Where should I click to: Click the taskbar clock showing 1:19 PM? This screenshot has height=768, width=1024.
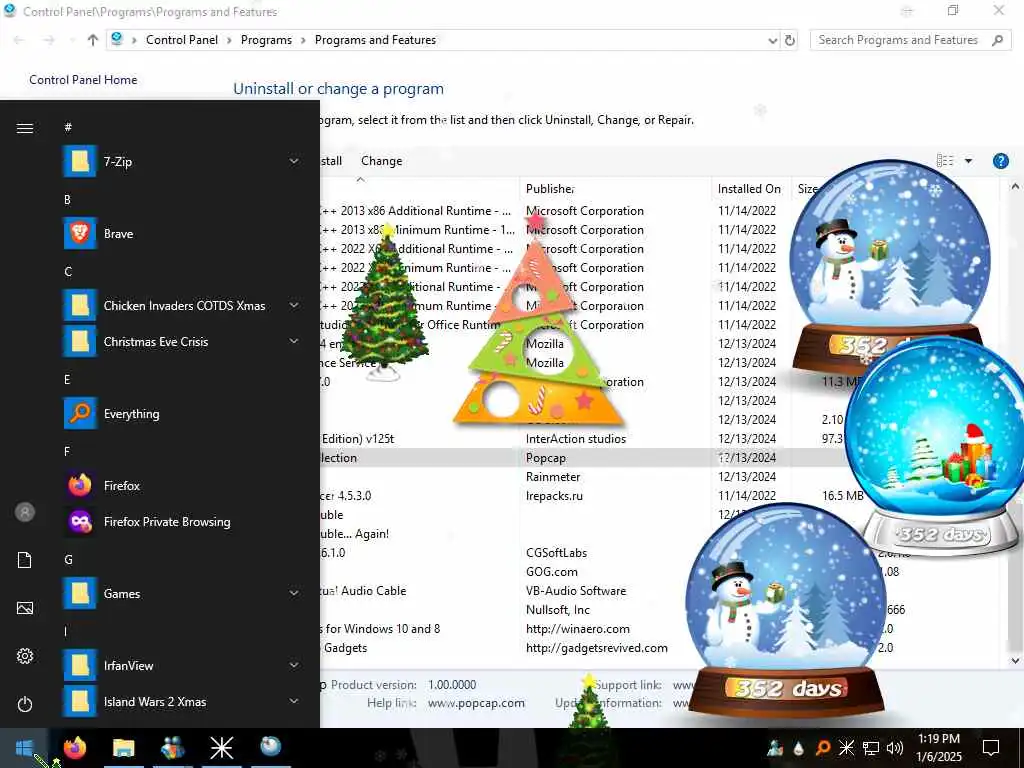[x=938, y=748]
